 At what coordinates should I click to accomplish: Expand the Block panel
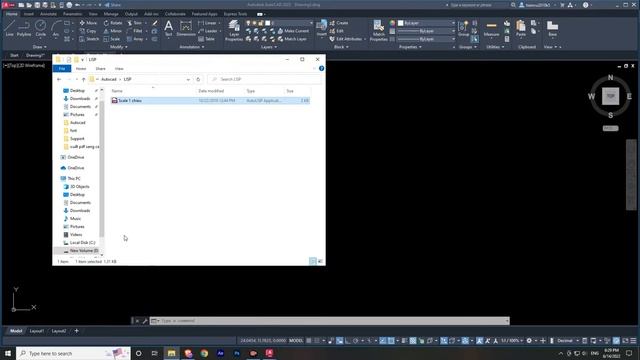pos(341,47)
